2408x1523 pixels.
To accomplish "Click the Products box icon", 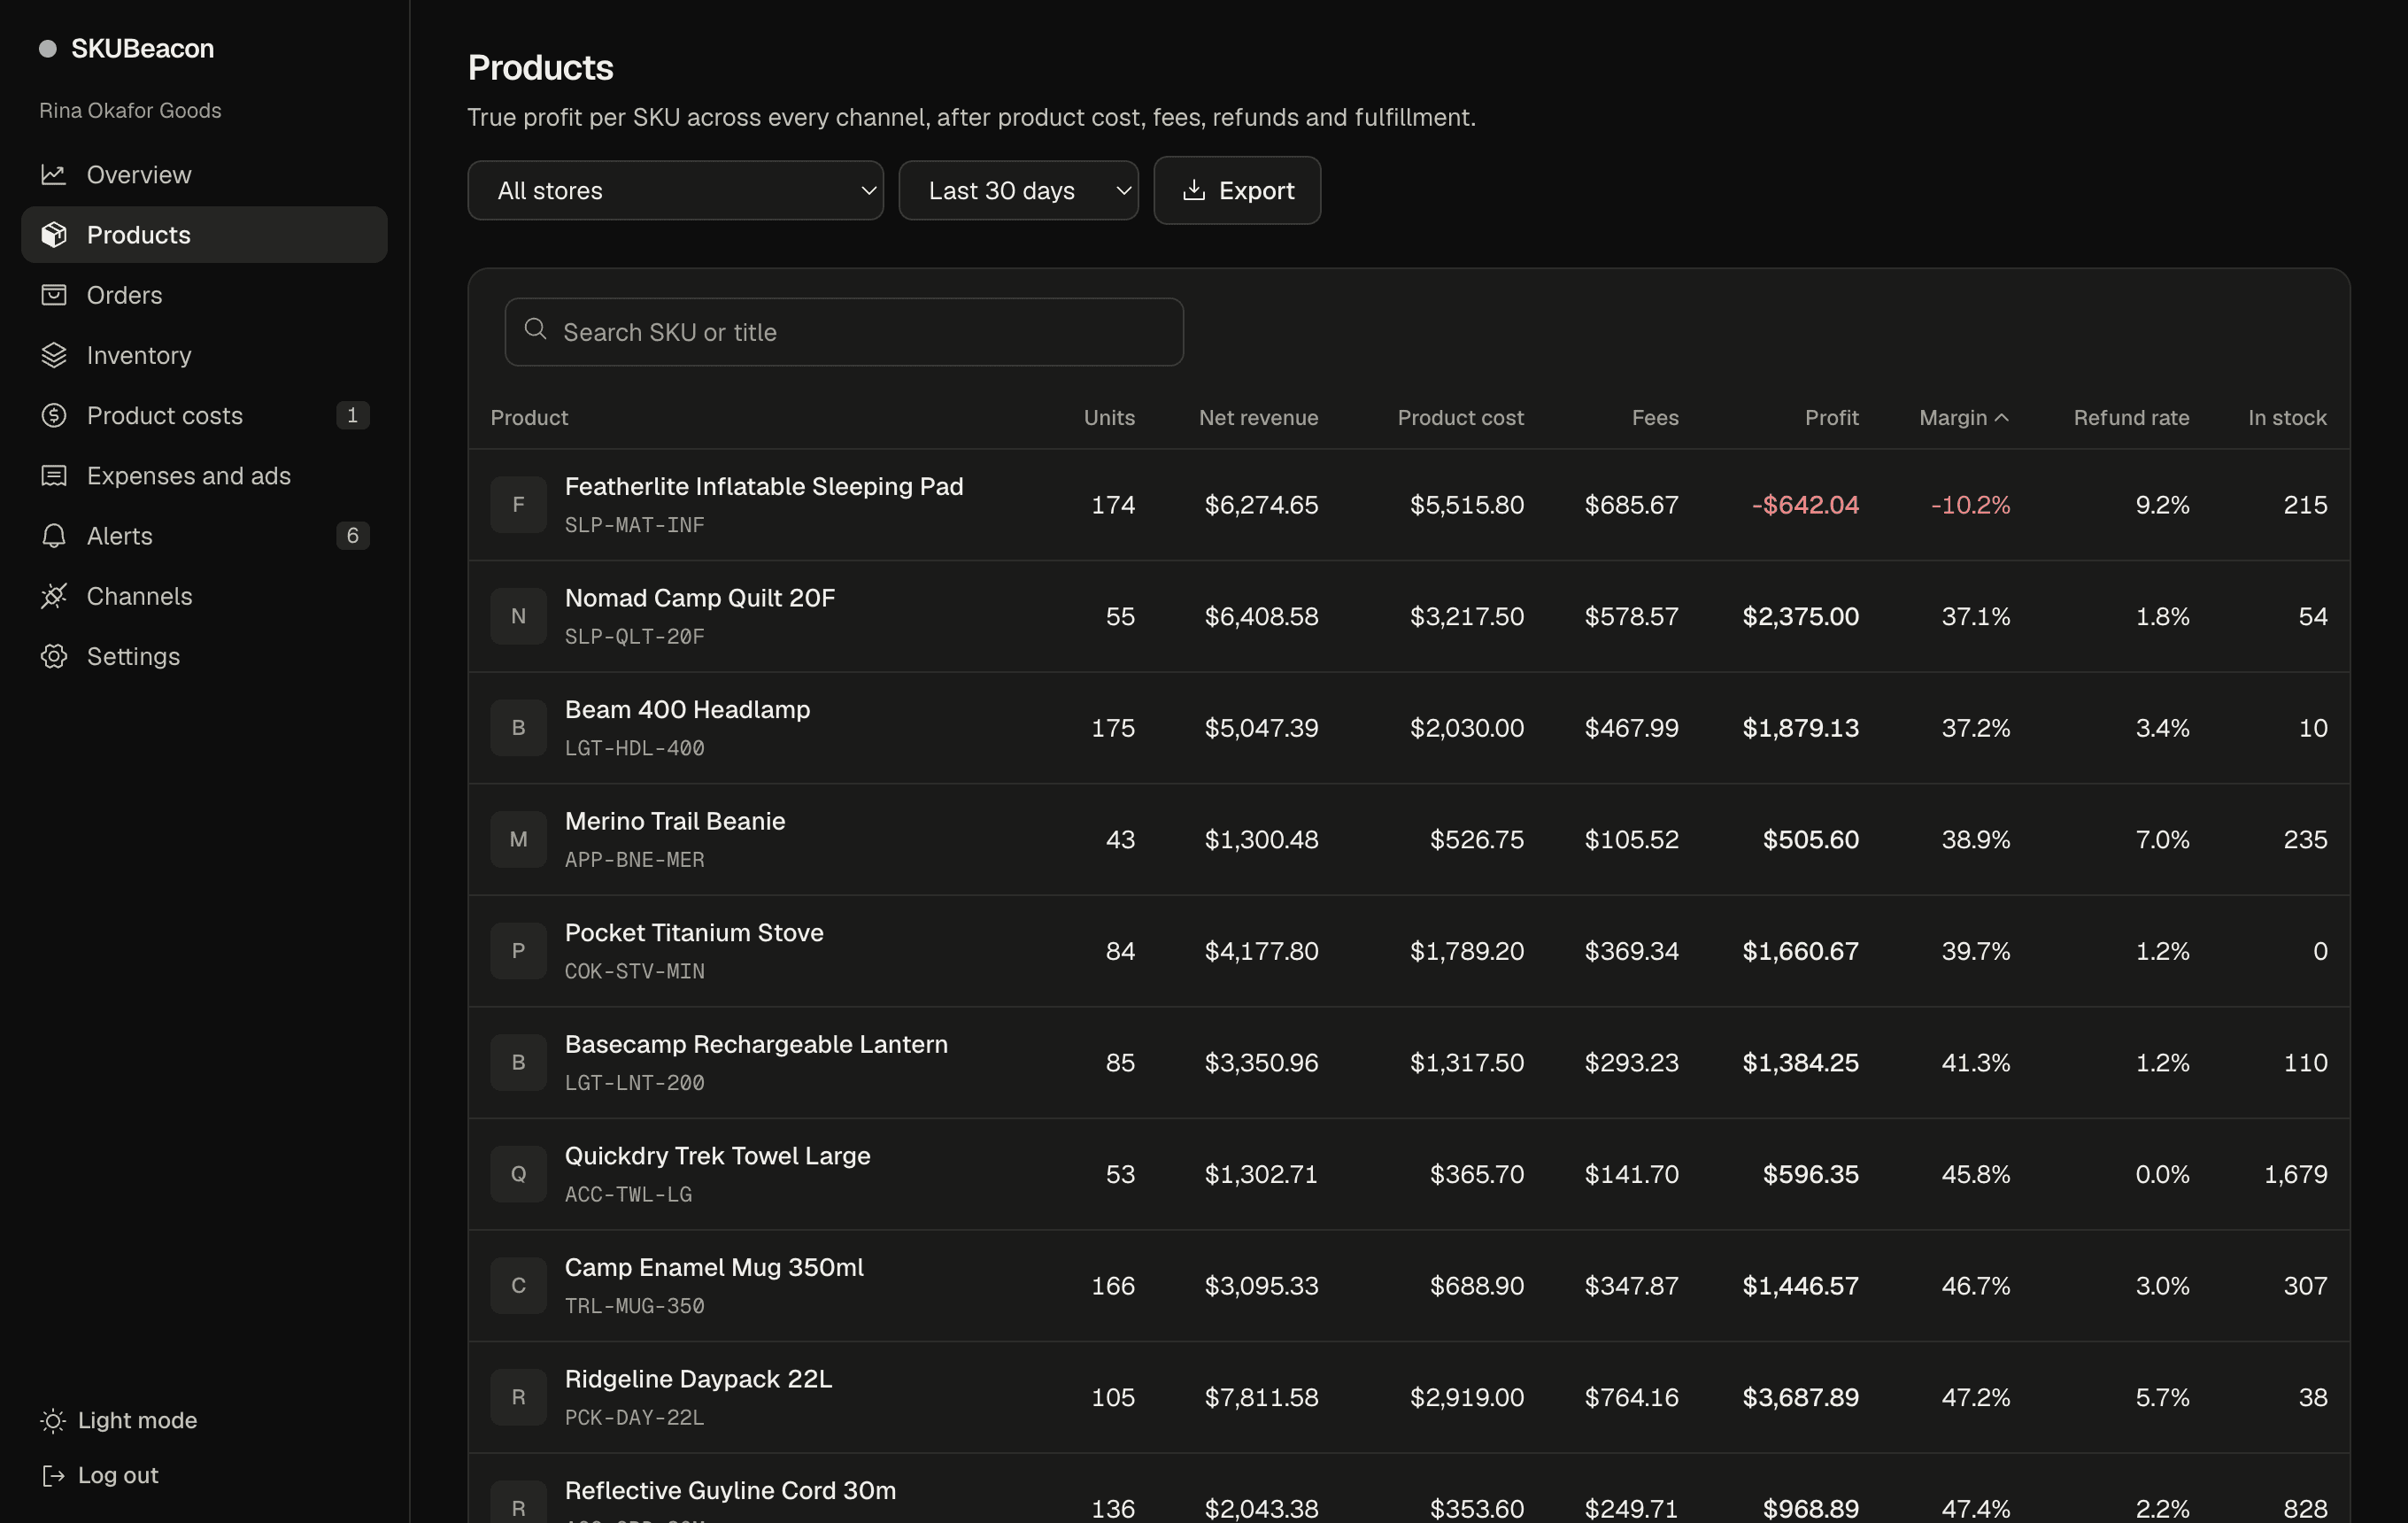I will [53, 235].
